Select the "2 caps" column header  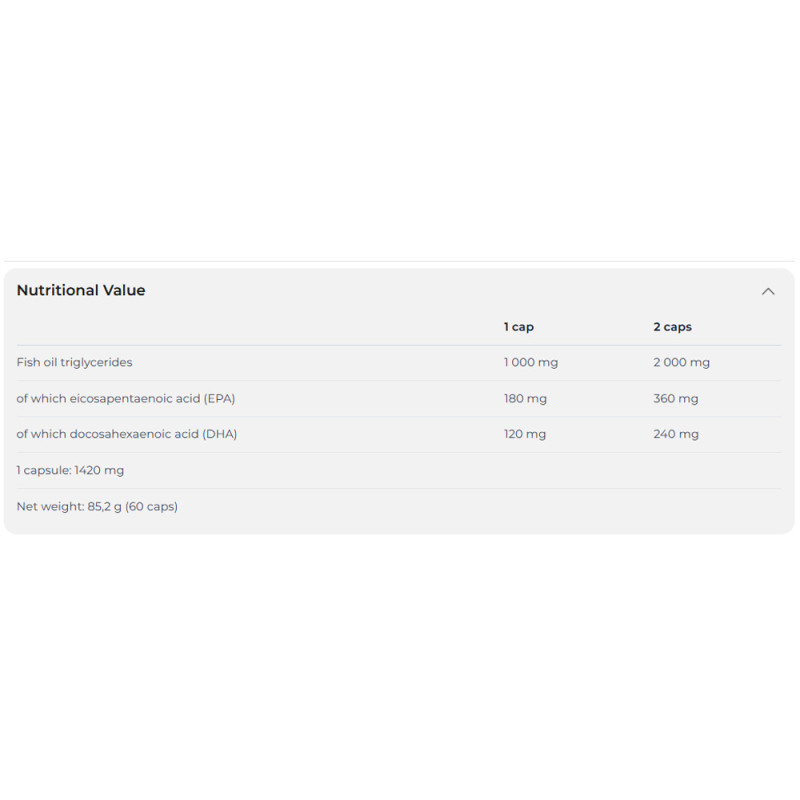pos(672,327)
